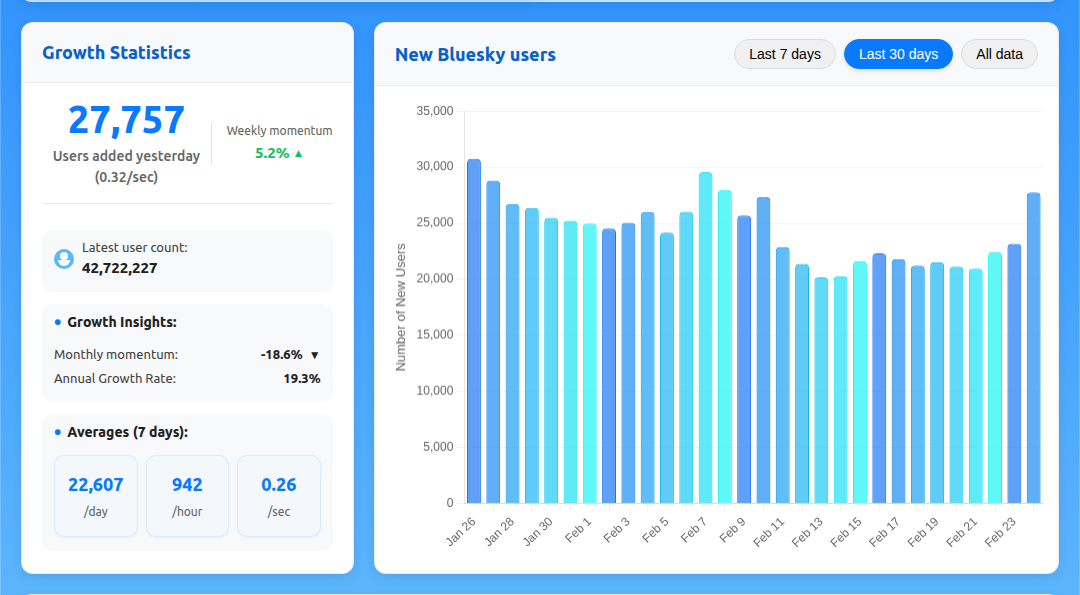Click the user avatar icon beside Latest user count
Image resolution: width=1080 pixels, height=595 pixels.
click(x=64, y=259)
